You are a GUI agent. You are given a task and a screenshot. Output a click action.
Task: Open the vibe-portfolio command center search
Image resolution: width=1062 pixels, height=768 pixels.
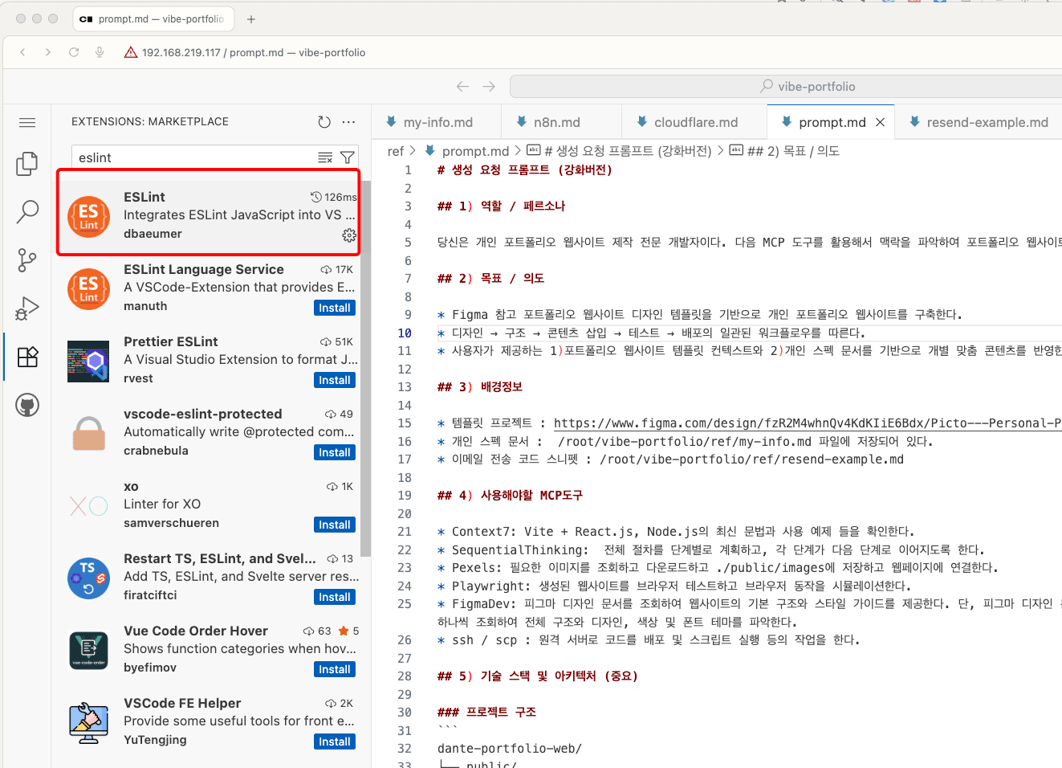coord(786,87)
